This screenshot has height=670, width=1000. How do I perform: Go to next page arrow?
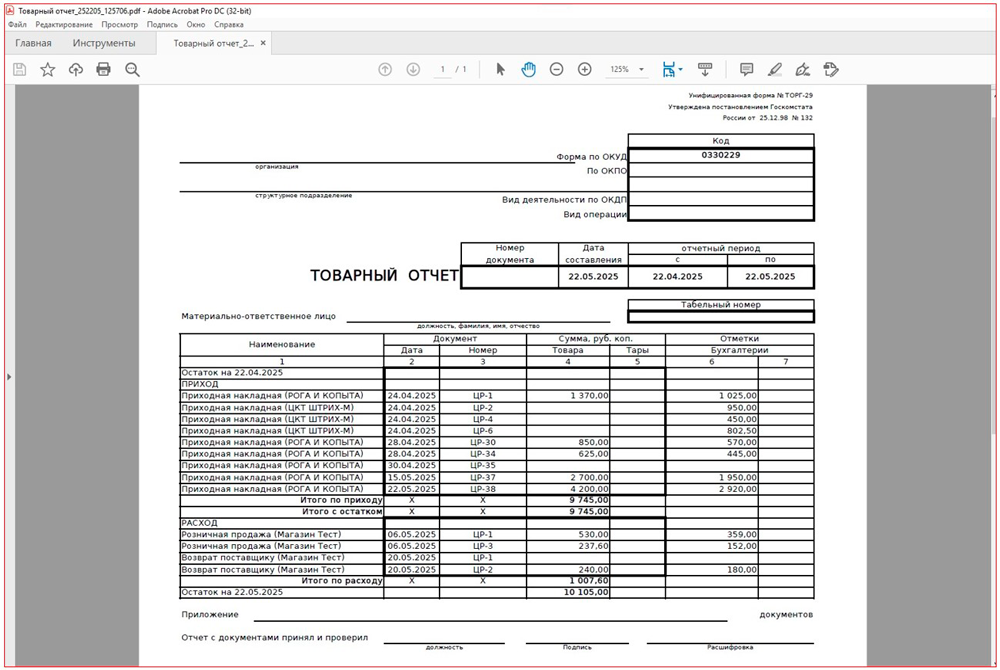click(413, 69)
